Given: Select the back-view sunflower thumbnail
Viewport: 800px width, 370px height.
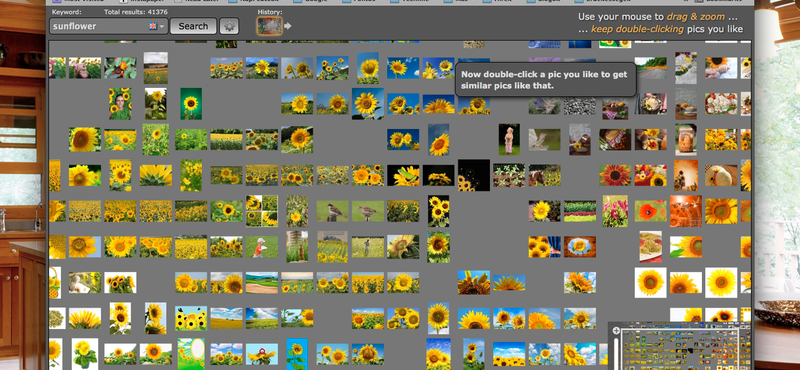Looking at the screenshot, I should (x=156, y=175).
